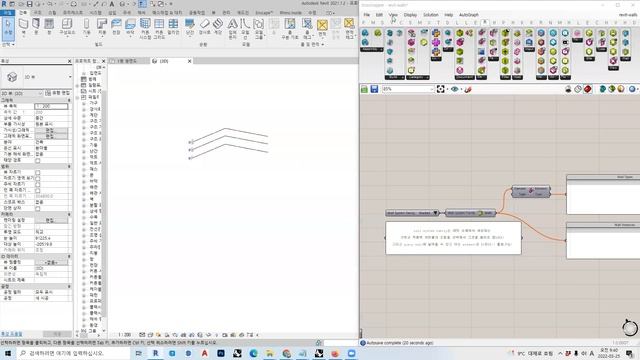The width and height of the screenshot is (640, 360).
Task: Click the project browser horizontal scrollbar
Action: 88,335
